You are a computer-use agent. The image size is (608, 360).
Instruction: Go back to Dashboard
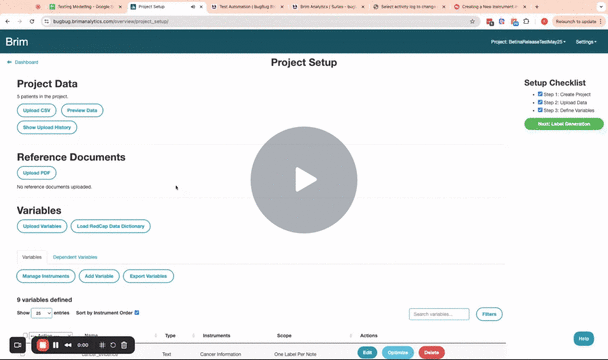coord(22,62)
